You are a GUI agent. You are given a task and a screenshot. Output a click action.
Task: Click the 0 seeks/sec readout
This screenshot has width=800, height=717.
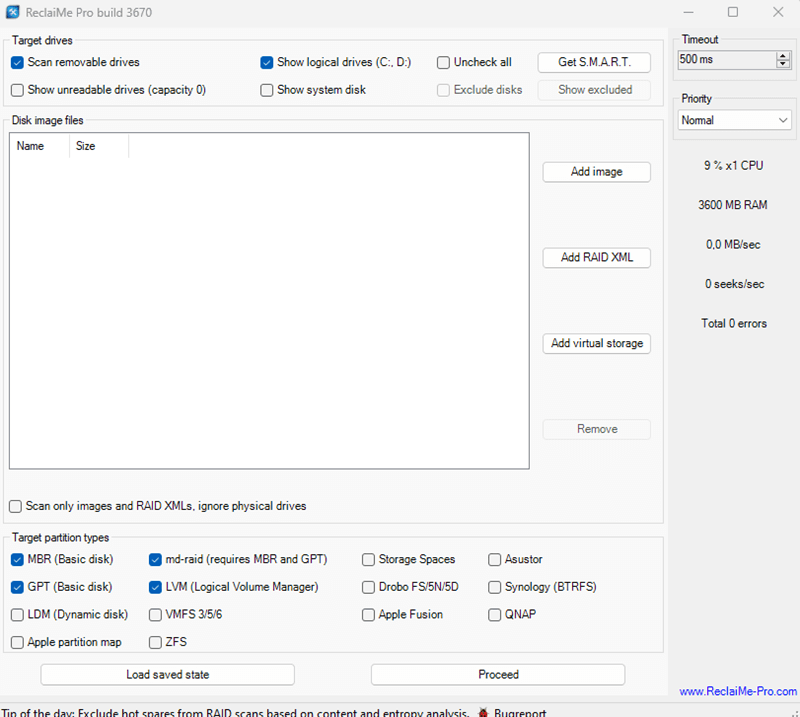pyautogui.click(x=734, y=284)
